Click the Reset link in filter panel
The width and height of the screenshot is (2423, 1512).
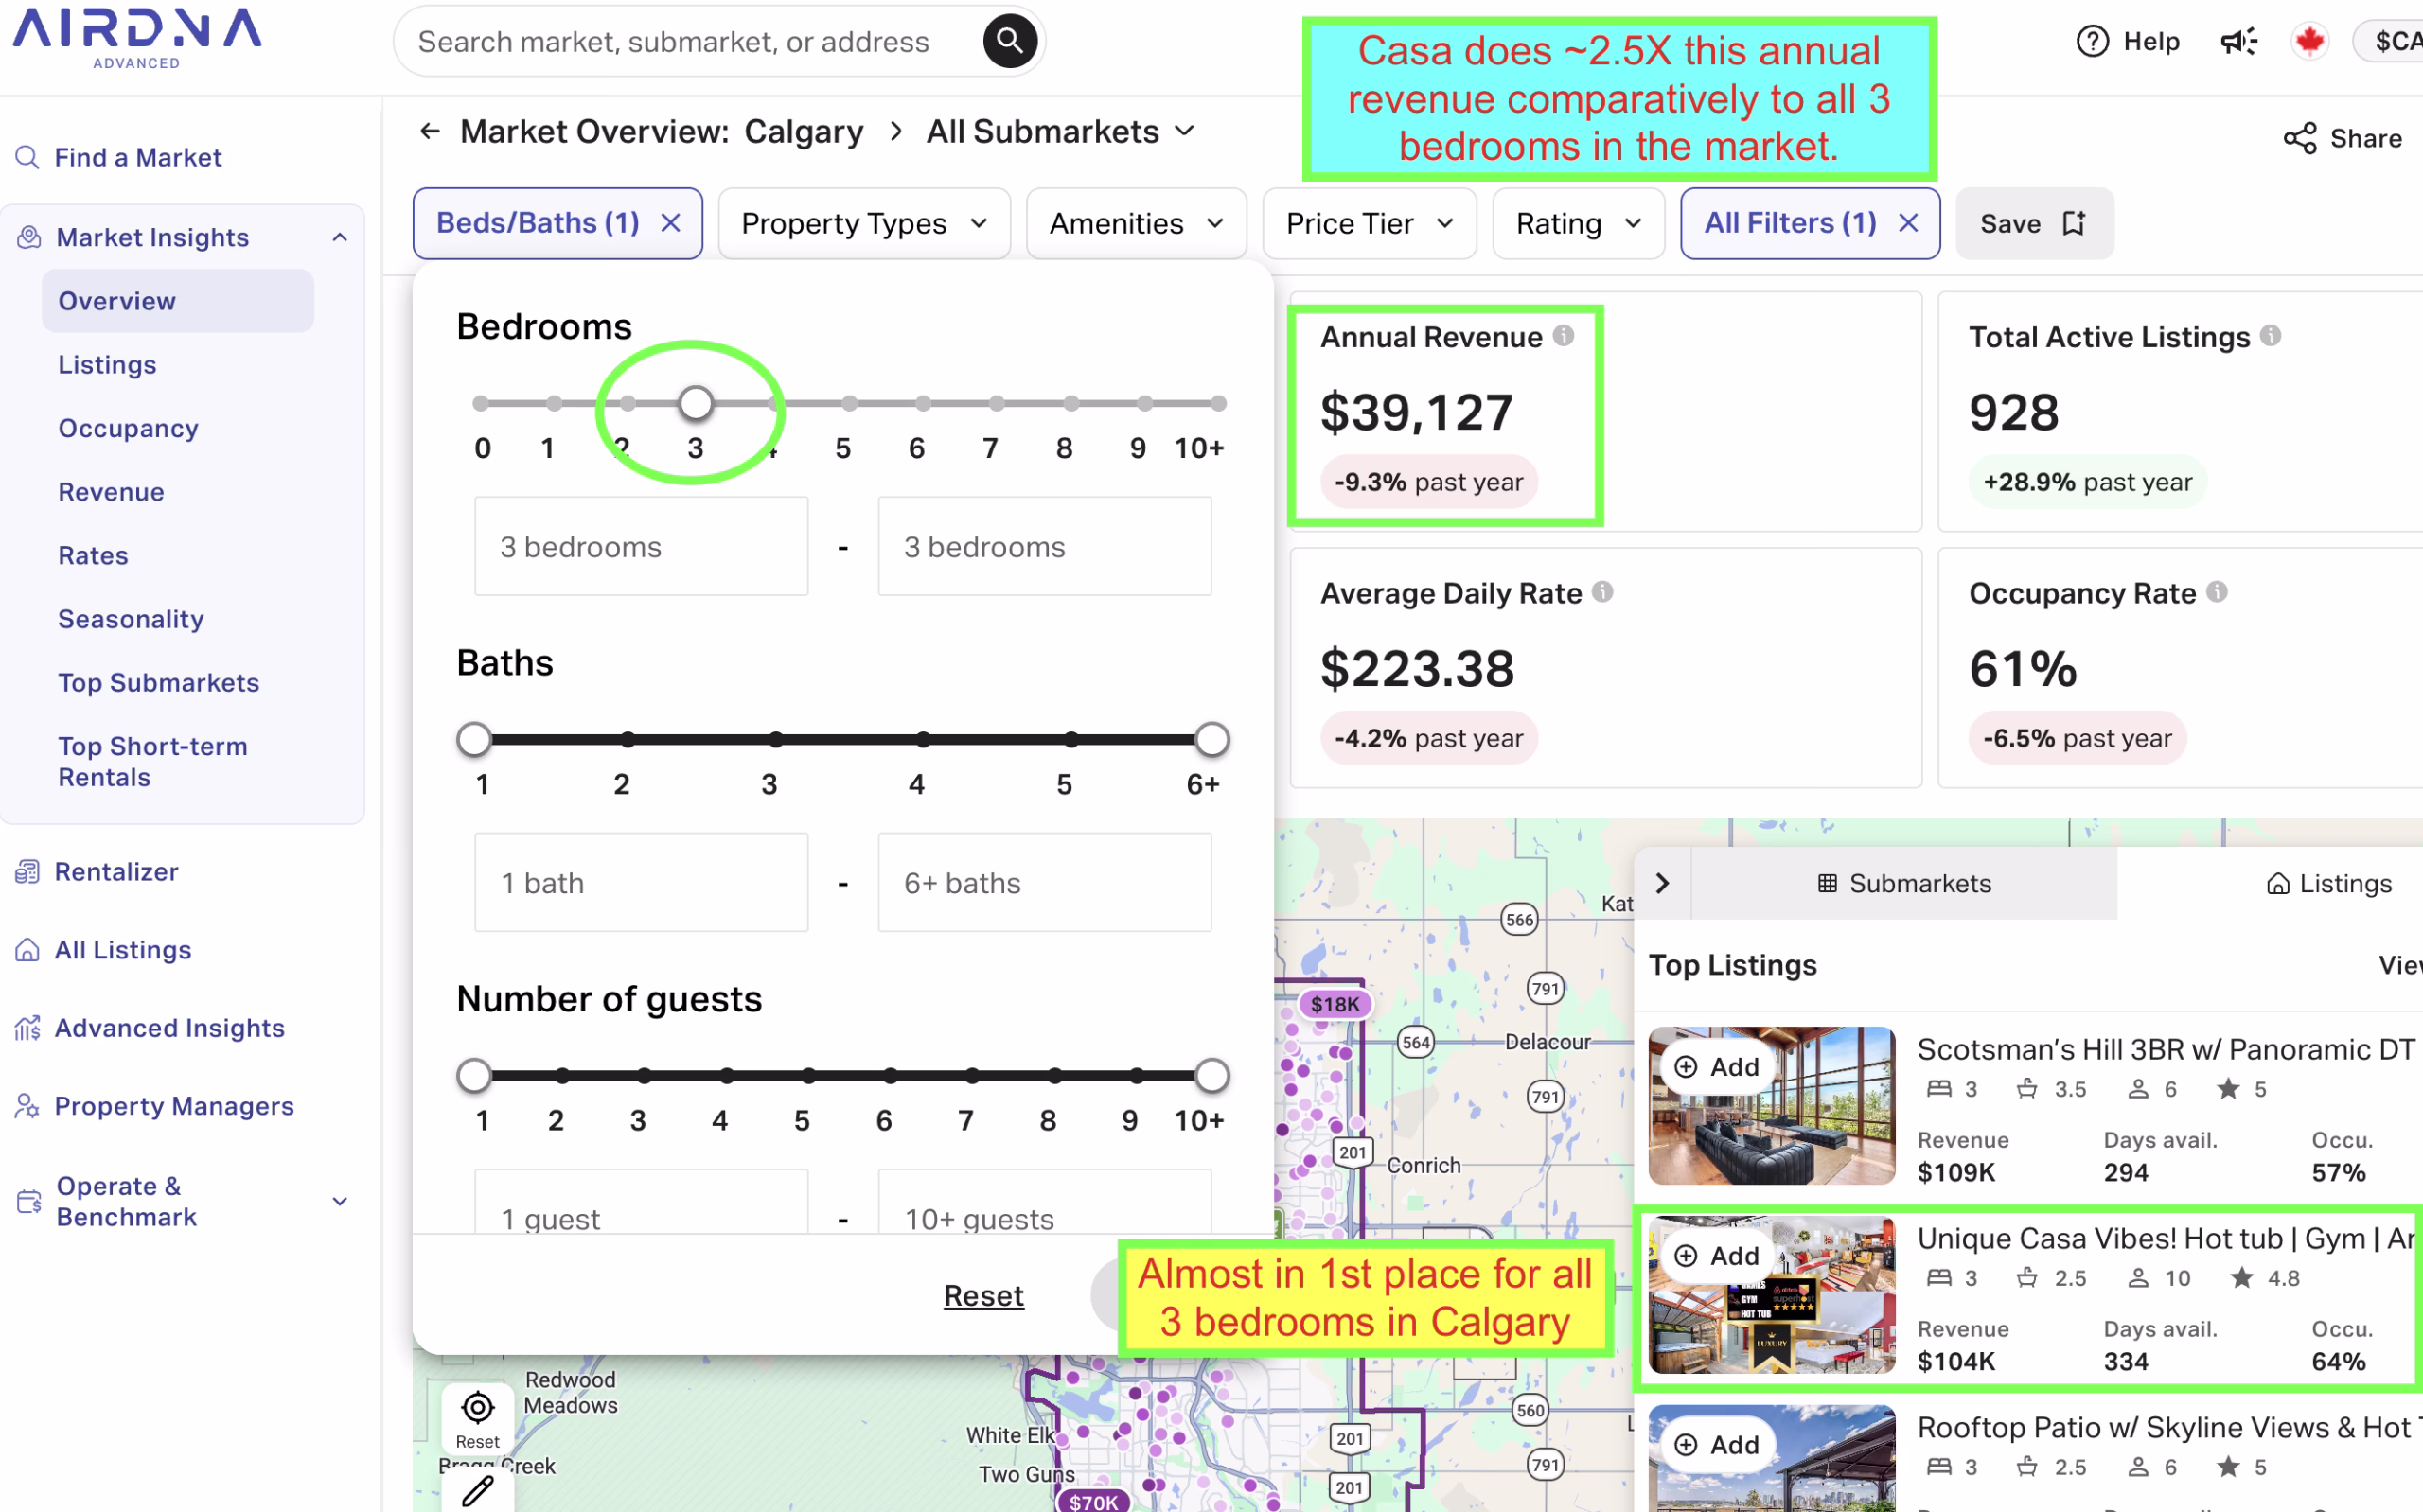983,1296
